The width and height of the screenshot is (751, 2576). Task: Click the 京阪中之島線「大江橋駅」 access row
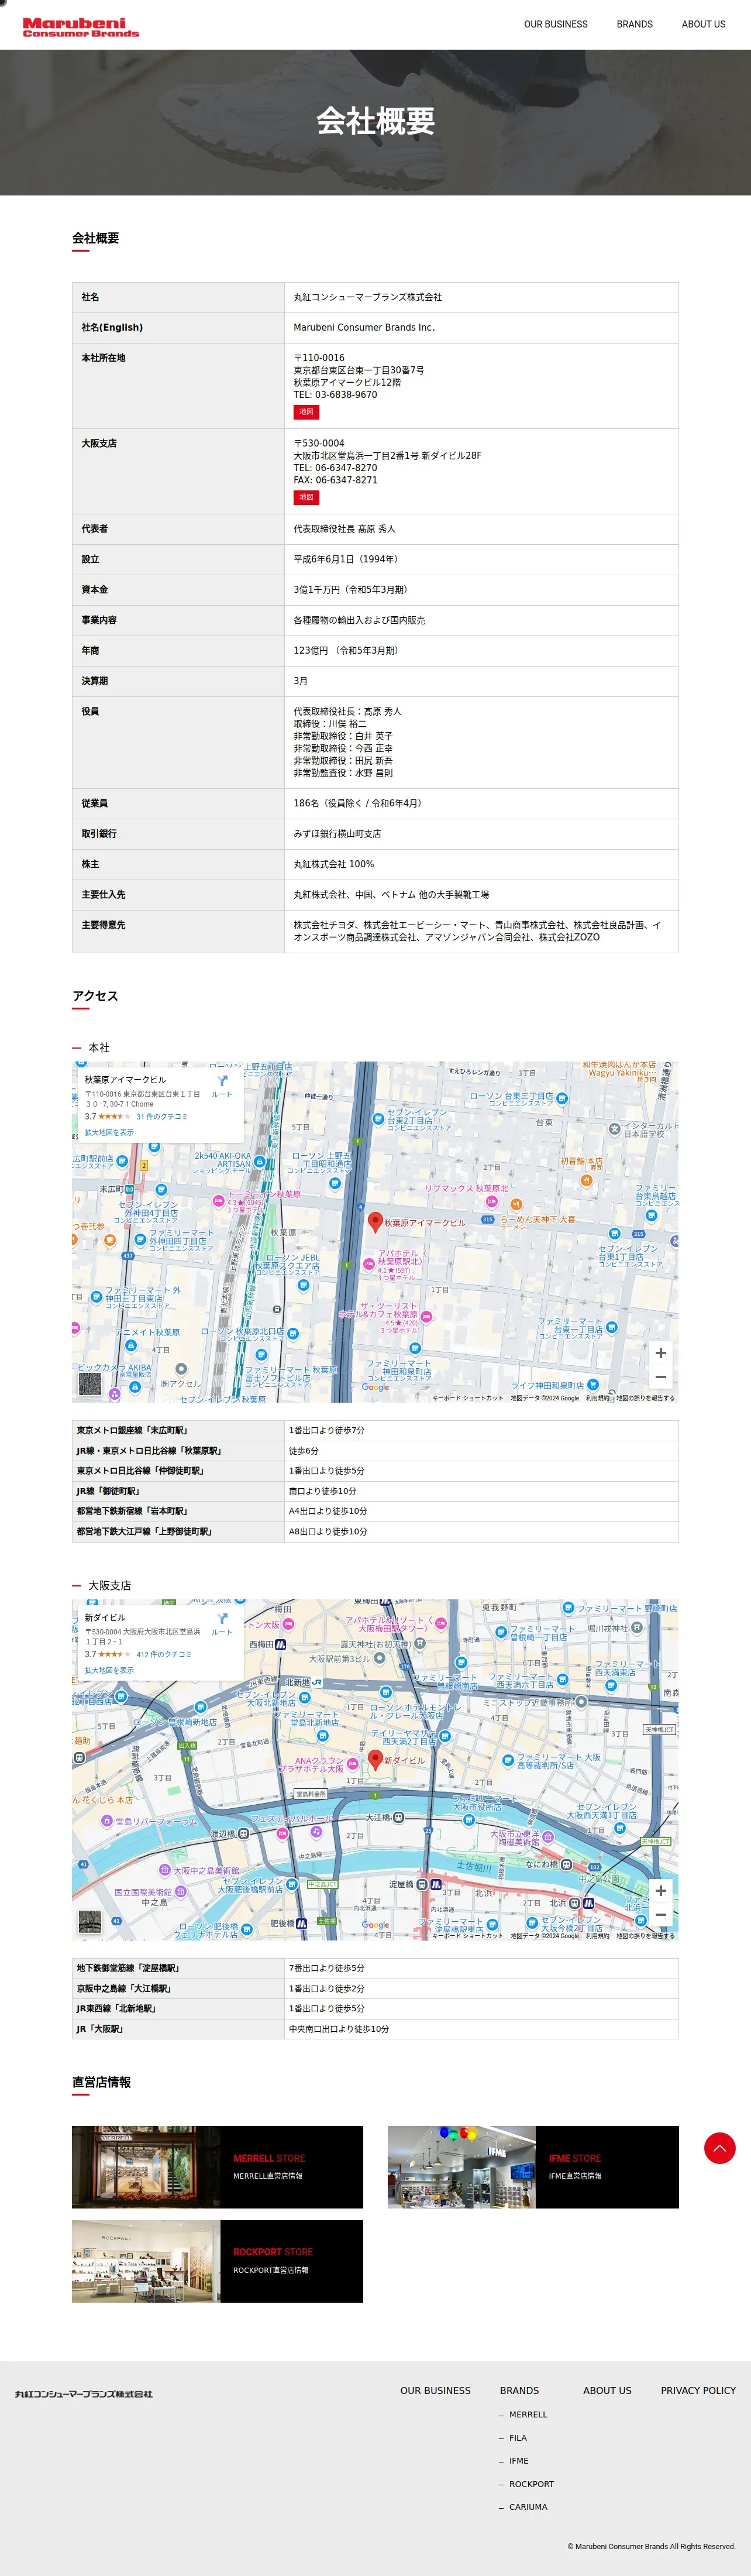(375, 1988)
